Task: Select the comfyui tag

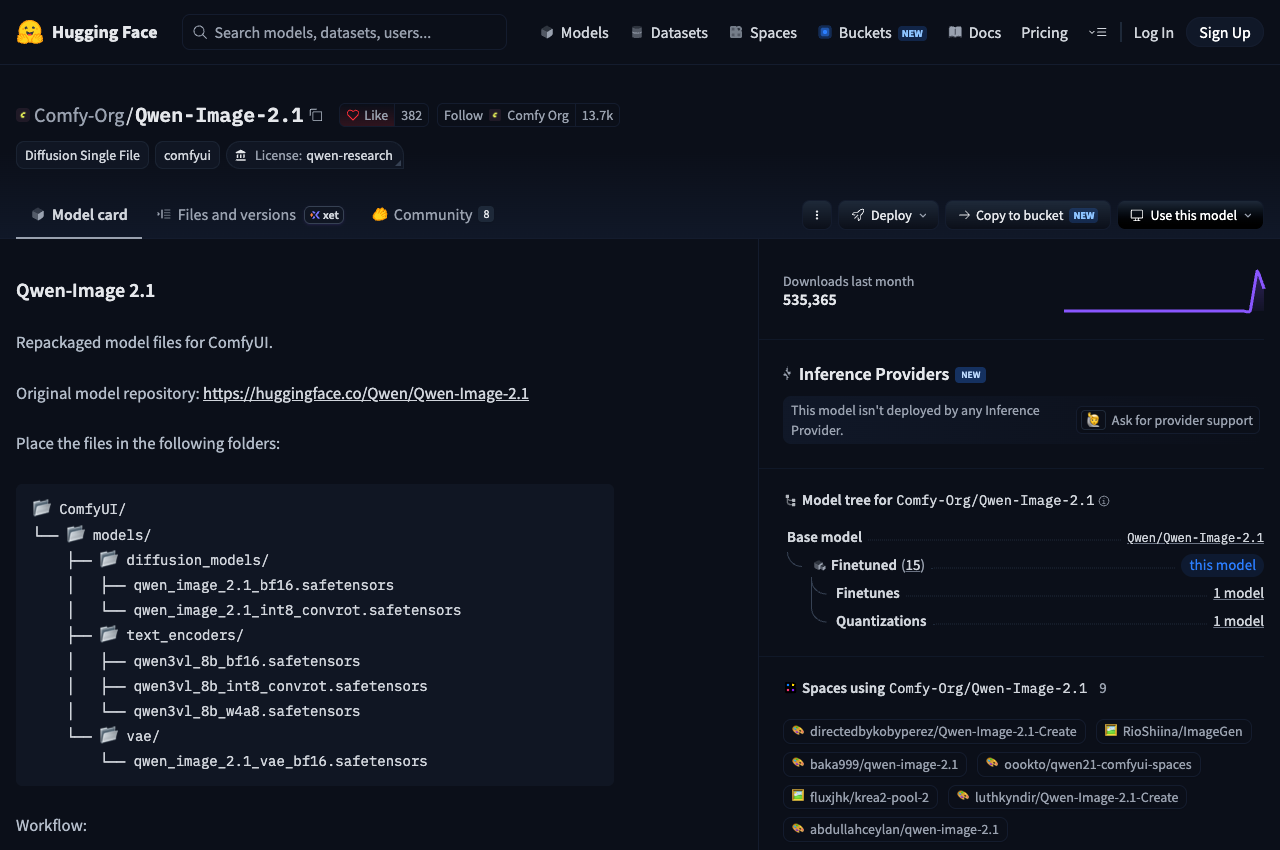Action: (187, 155)
